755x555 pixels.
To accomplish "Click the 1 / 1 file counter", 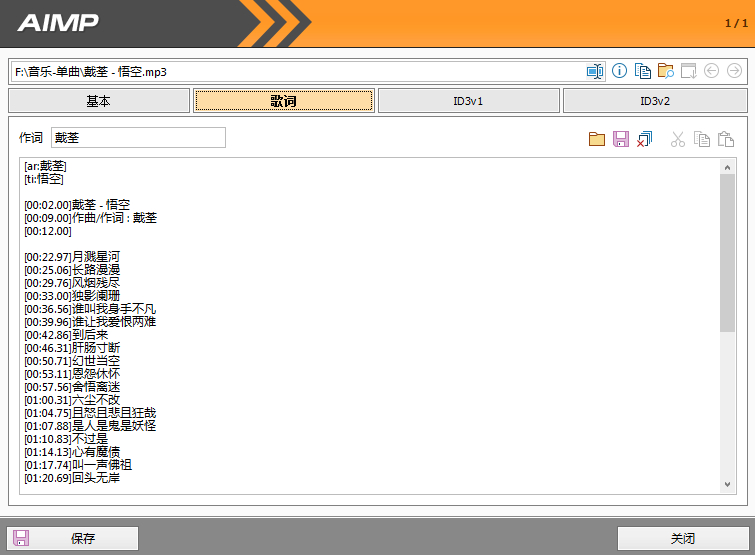I will pos(736,23).
